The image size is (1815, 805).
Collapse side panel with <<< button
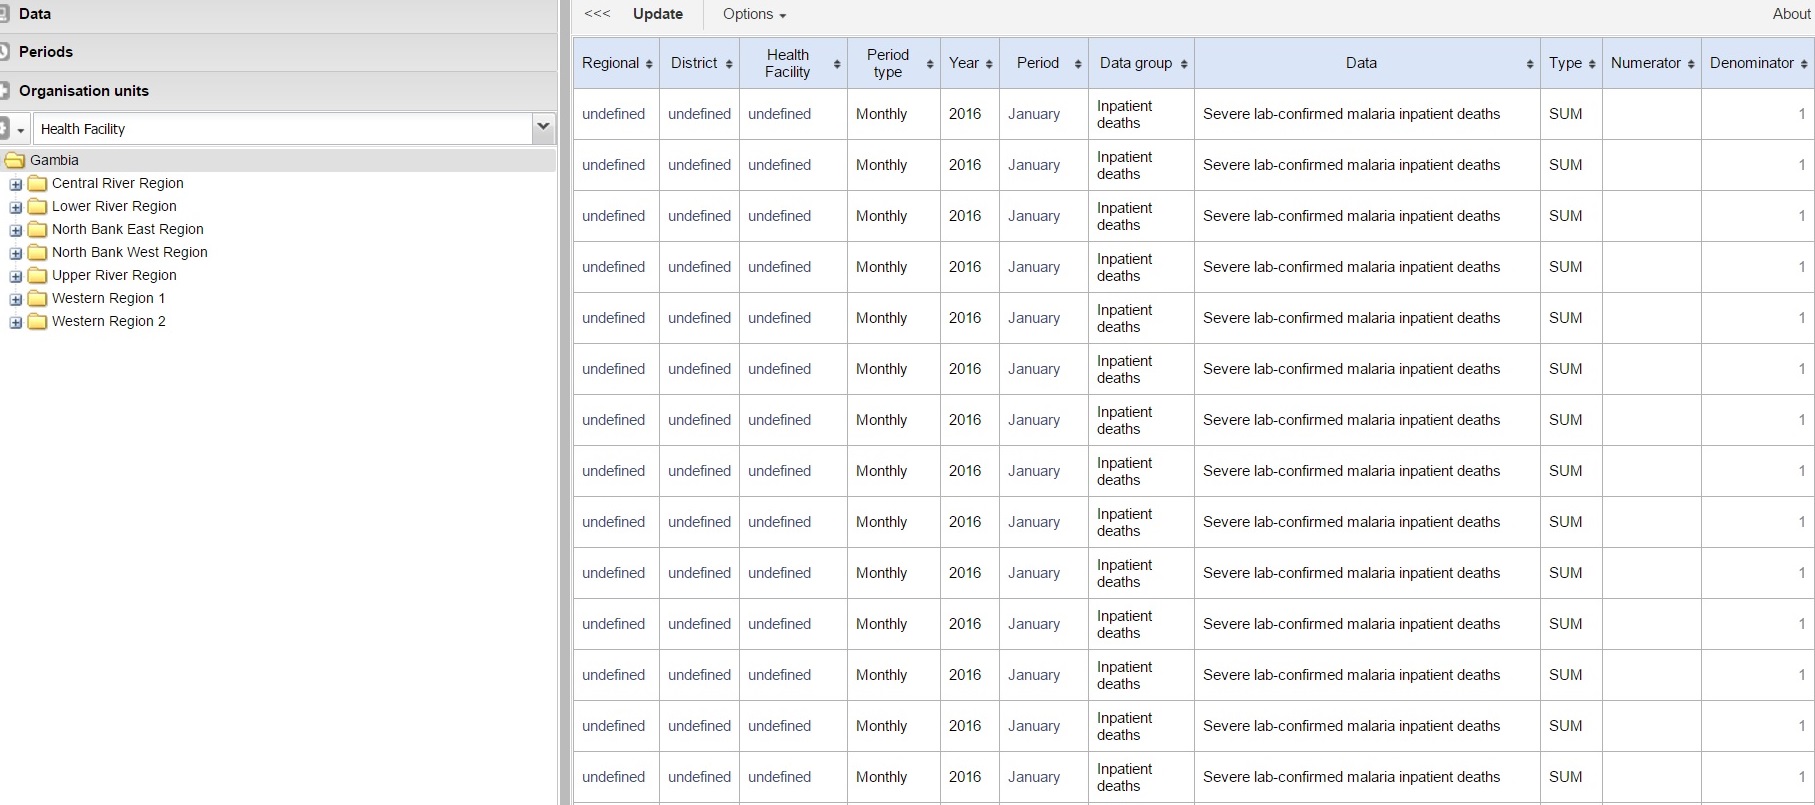tap(597, 14)
